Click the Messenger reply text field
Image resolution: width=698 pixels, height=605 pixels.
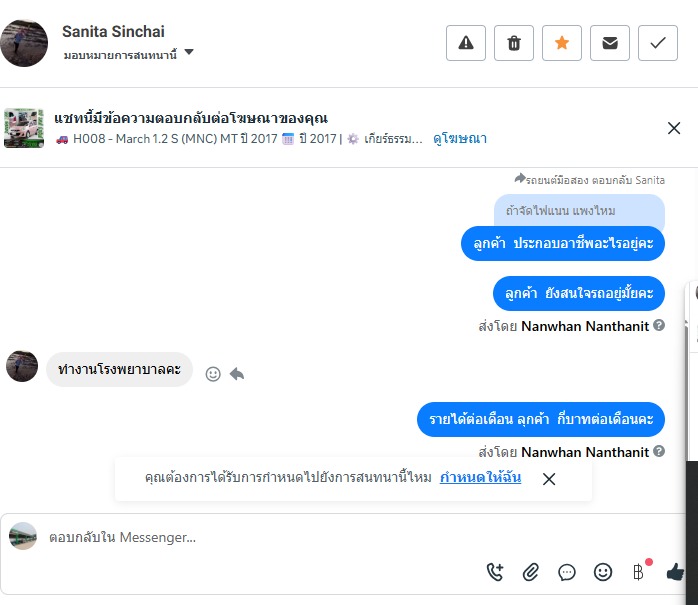pyautogui.click(x=250, y=537)
